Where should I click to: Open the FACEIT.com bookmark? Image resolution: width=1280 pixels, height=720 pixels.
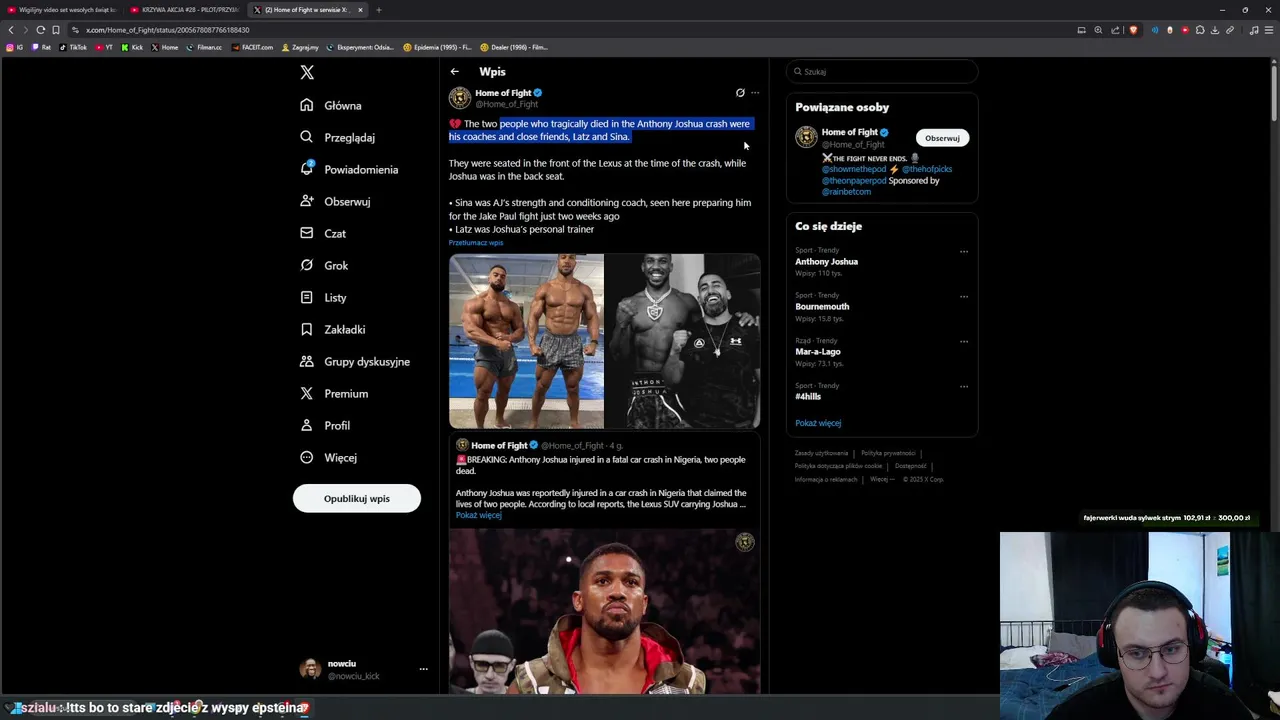pos(252,47)
